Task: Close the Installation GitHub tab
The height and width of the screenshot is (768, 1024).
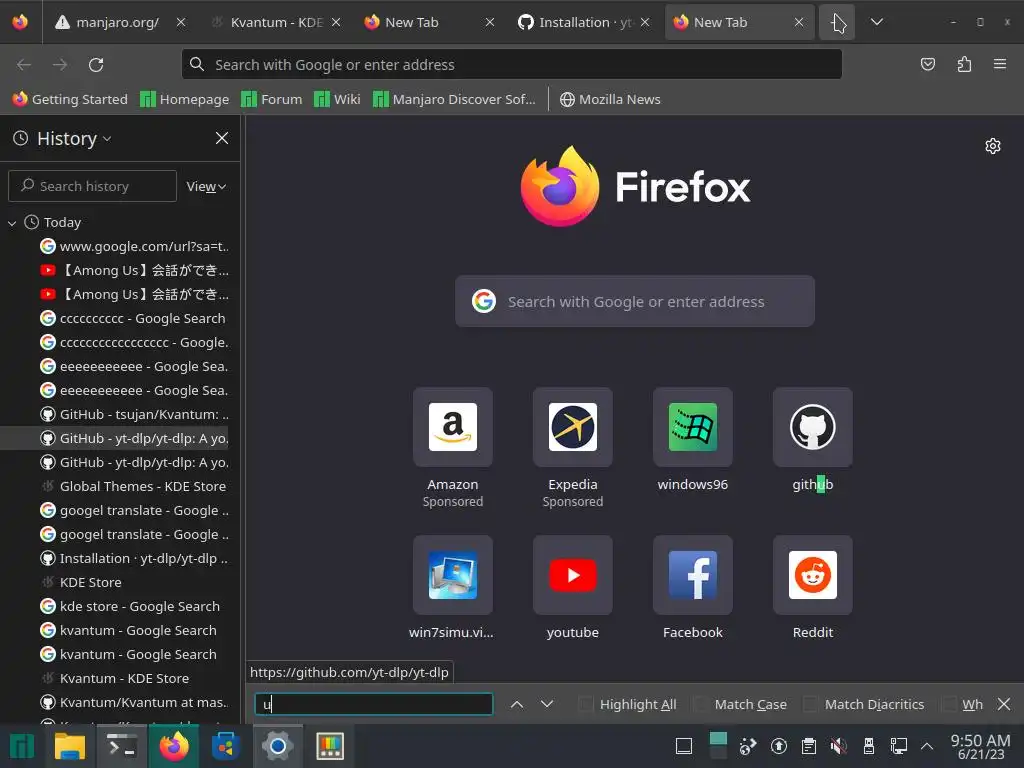Action: (x=645, y=22)
